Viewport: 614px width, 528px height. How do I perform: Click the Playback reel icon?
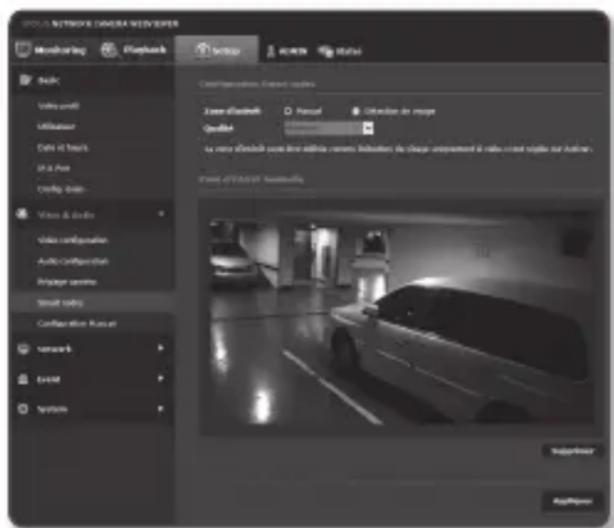(107, 51)
